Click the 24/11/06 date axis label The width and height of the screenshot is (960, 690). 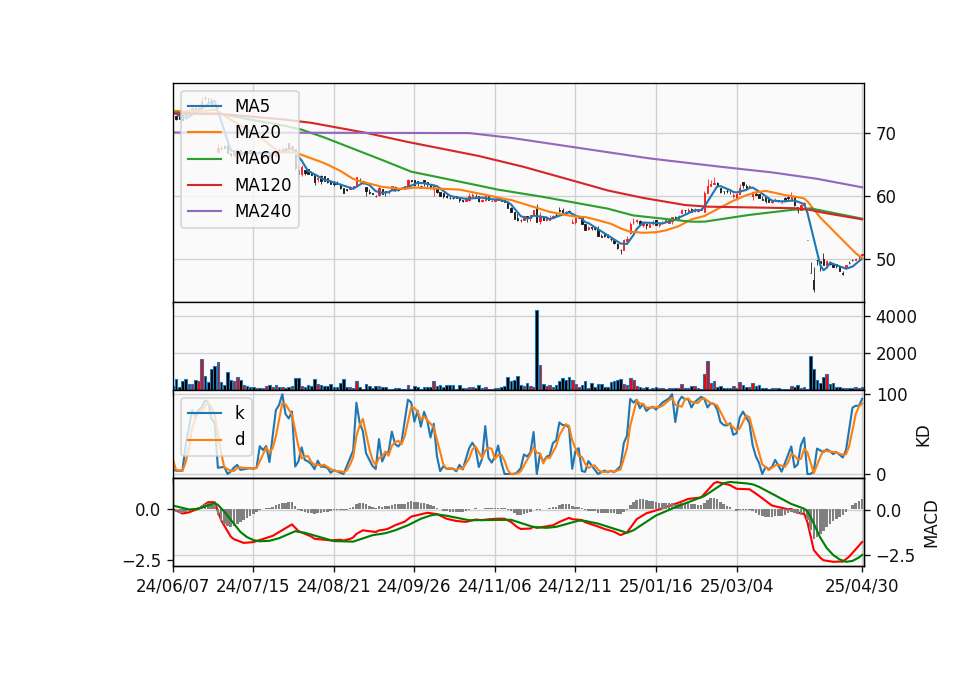coord(495,586)
